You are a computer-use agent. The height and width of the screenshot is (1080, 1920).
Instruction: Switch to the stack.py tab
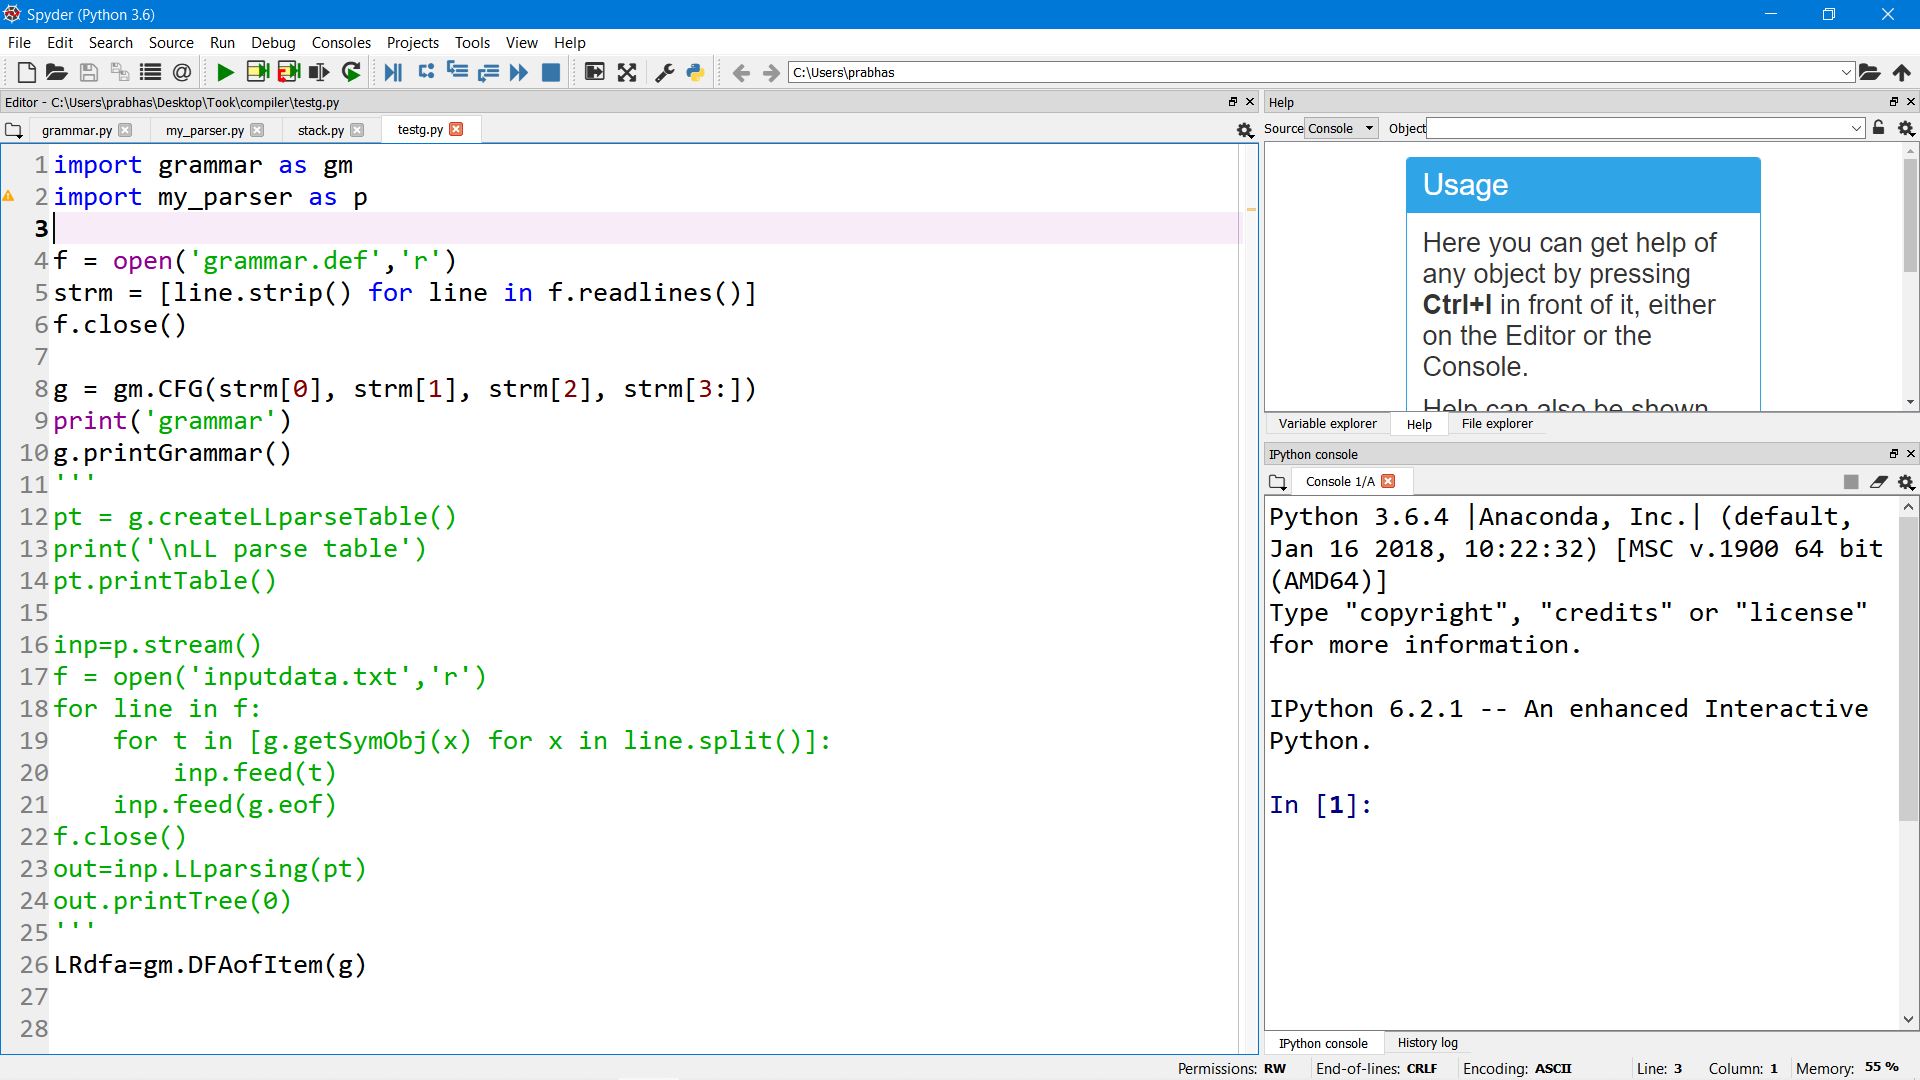321,130
